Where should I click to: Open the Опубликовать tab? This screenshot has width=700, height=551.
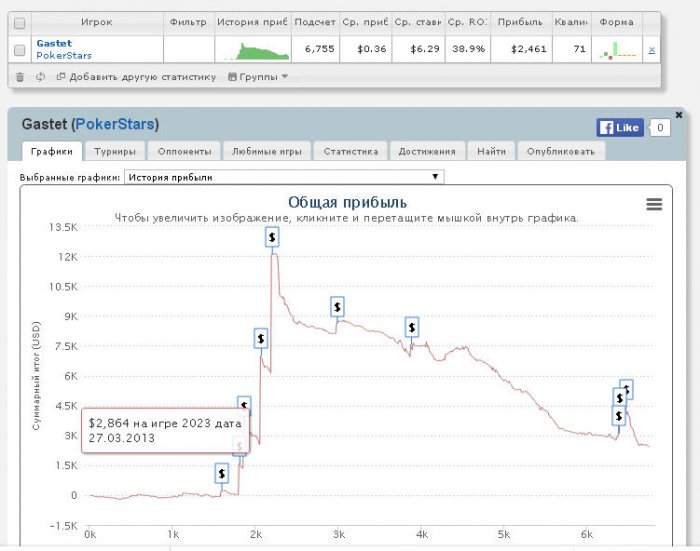click(561, 151)
